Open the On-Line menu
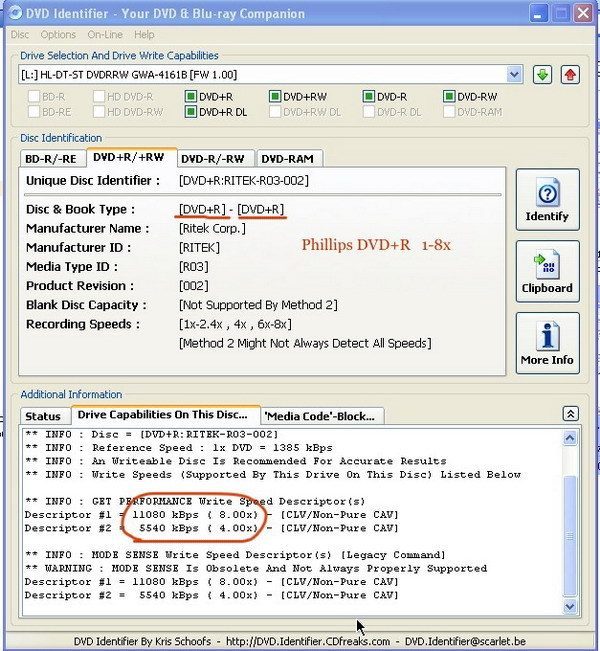 [105, 34]
